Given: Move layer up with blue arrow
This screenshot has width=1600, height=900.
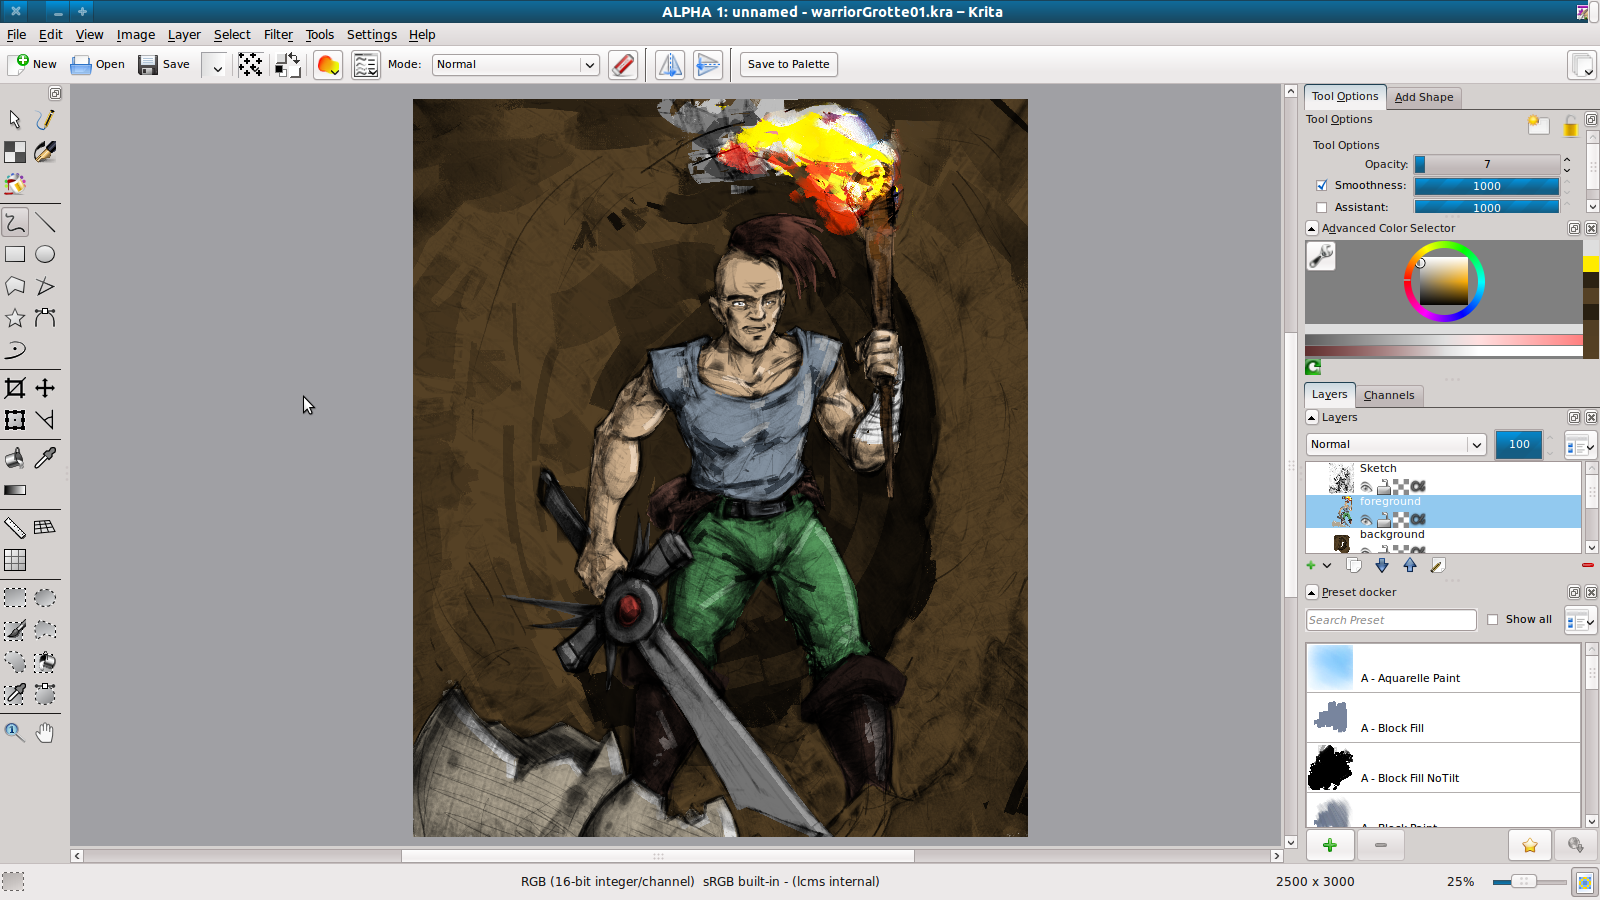Looking at the screenshot, I should (x=1410, y=565).
